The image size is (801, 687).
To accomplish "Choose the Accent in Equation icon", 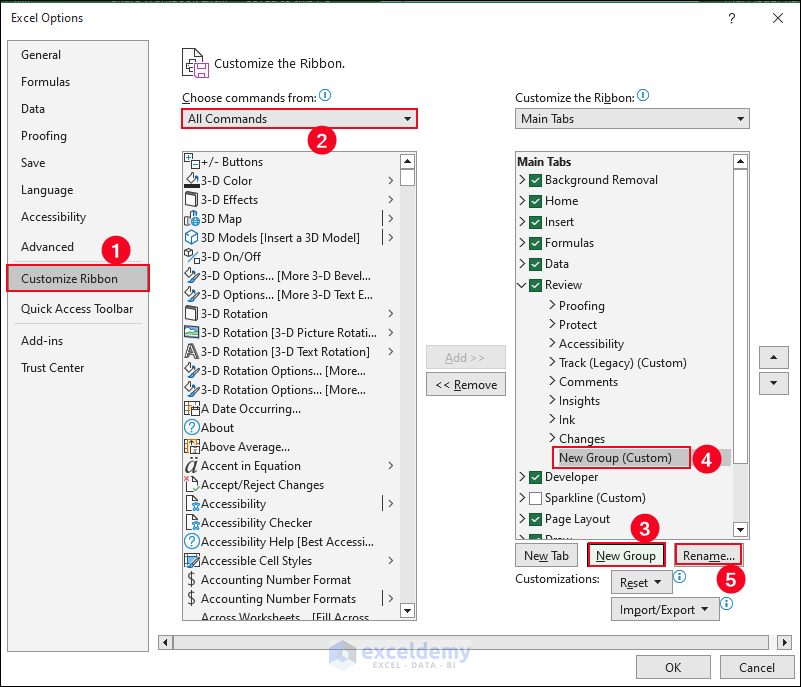I will [x=192, y=465].
